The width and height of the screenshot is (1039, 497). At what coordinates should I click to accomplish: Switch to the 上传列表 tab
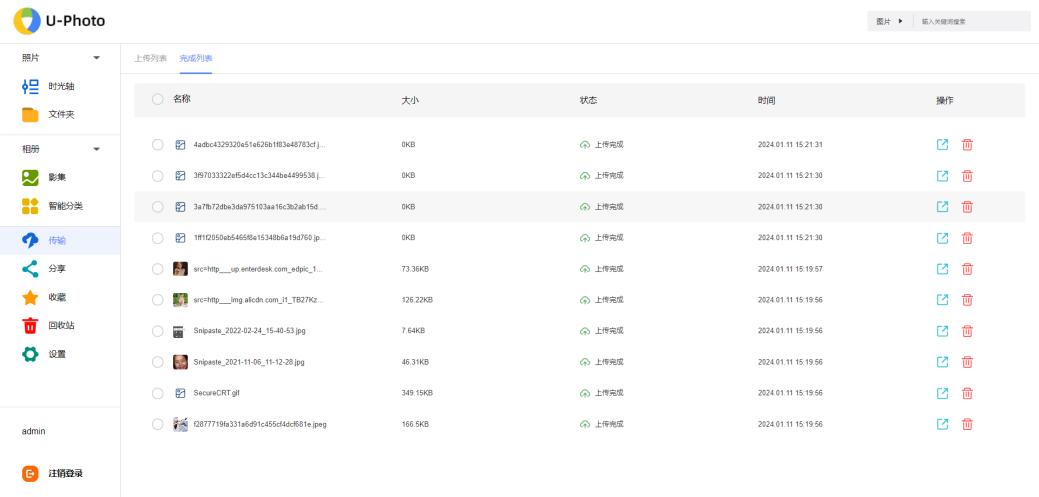click(x=150, y=58)
